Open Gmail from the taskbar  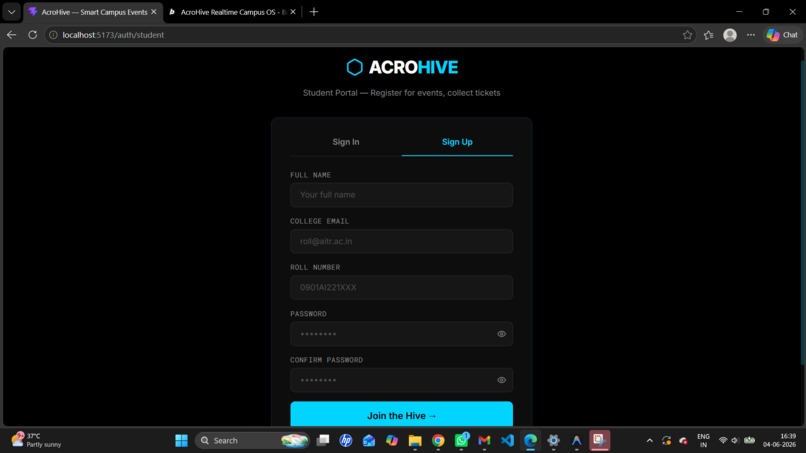point(484,441)
